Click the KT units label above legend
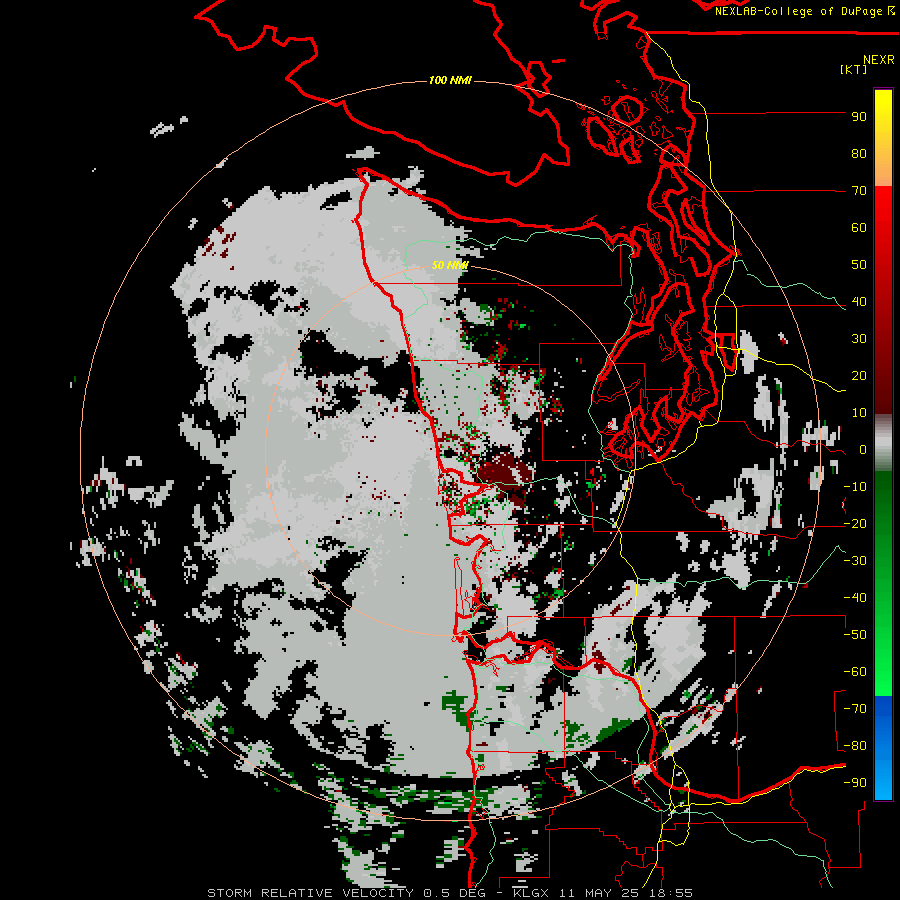 (x=854, y=69)
